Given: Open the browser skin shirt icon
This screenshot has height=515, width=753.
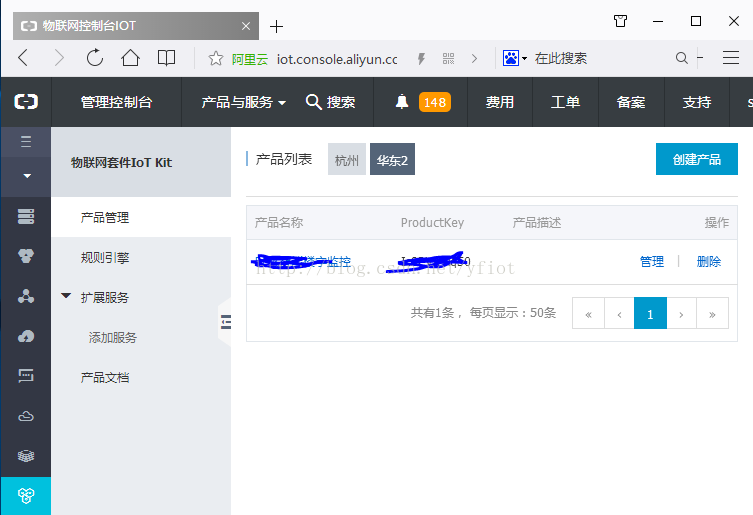Looking at the screenshot, I should click(x=620, y=21).
